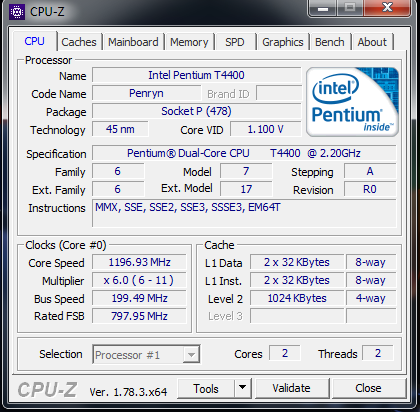Click the empty Level 3 size field
Viewport: 420px width, 412px height.
point(297,316)
